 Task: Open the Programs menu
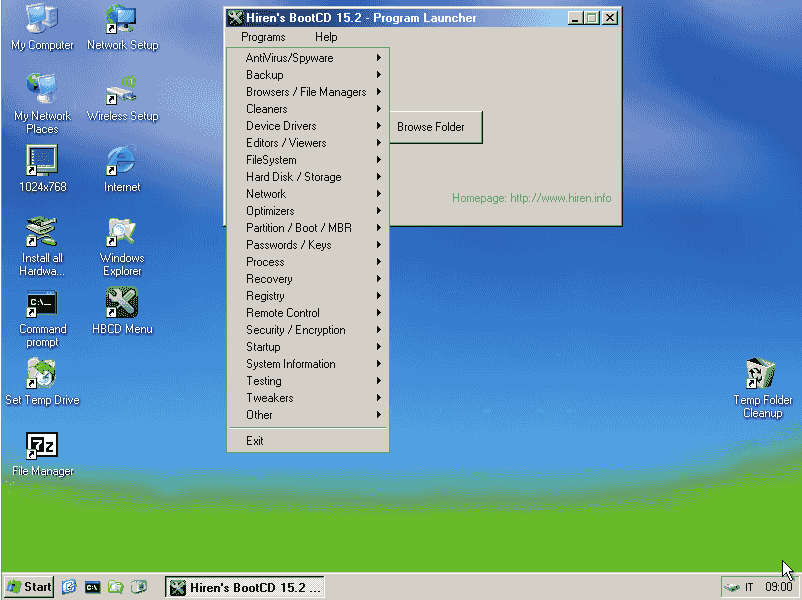tap(263, 37)
